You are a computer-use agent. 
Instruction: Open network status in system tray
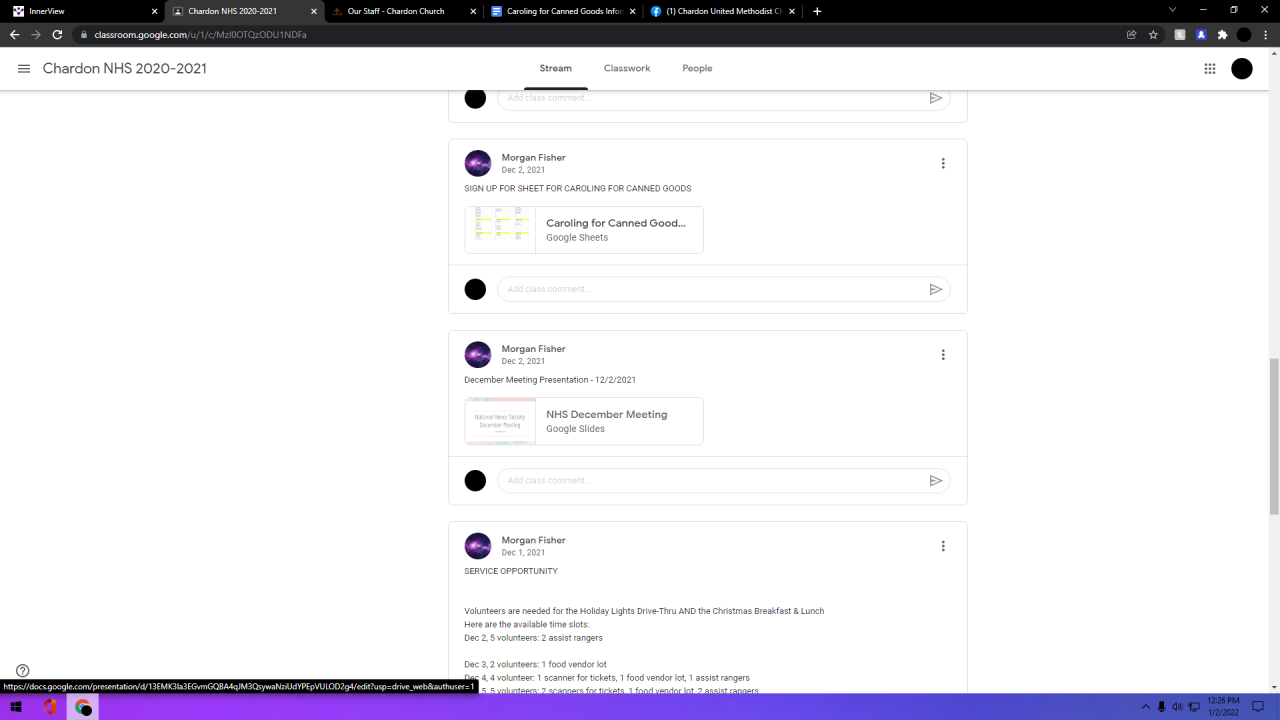[1193, 707]
